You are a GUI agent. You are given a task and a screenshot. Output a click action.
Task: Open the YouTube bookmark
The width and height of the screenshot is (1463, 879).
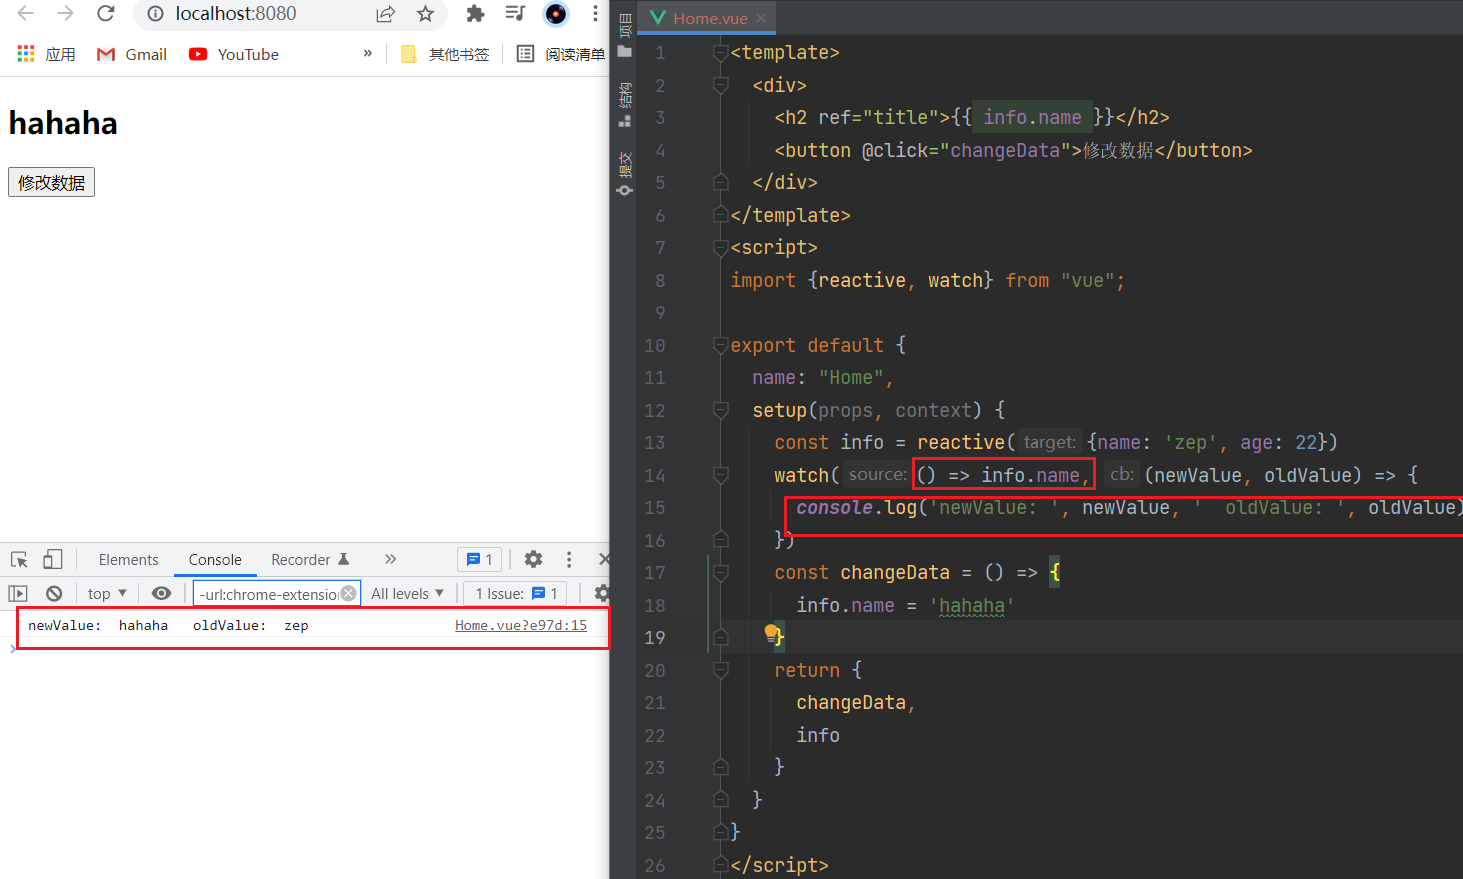[x=234, y=54]
